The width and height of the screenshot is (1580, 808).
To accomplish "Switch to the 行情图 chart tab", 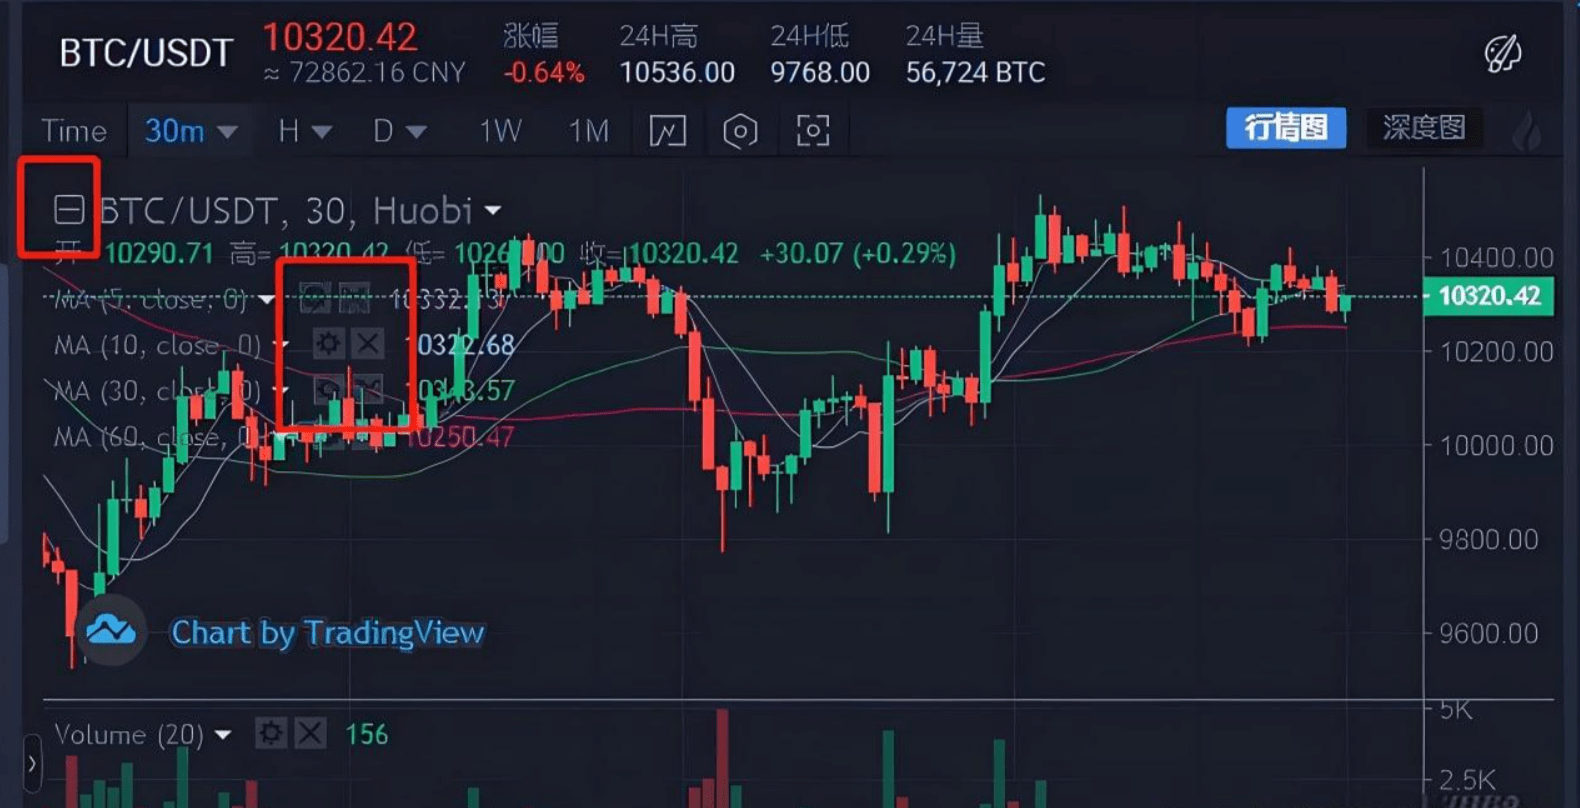I will click(x=1286, y=128).
